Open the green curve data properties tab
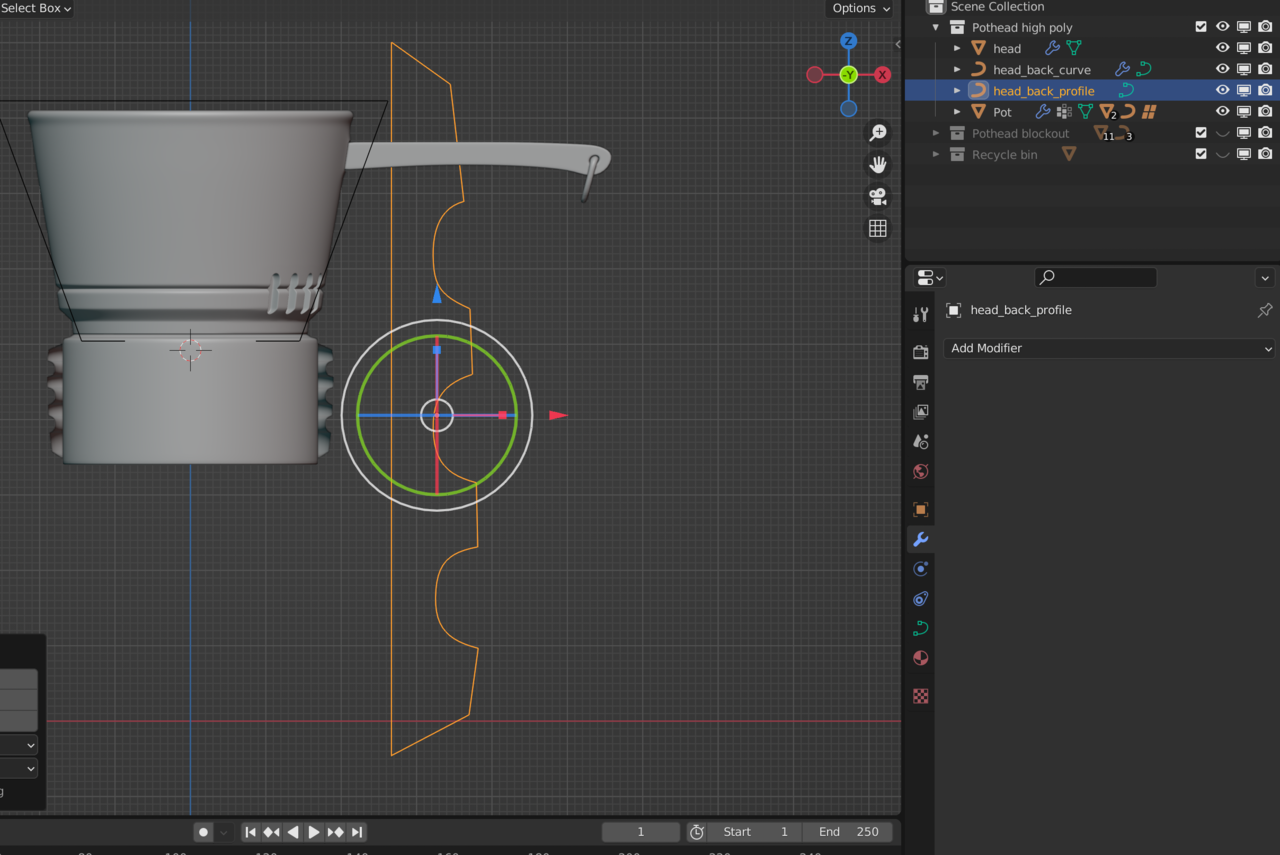 pos(920,628)
